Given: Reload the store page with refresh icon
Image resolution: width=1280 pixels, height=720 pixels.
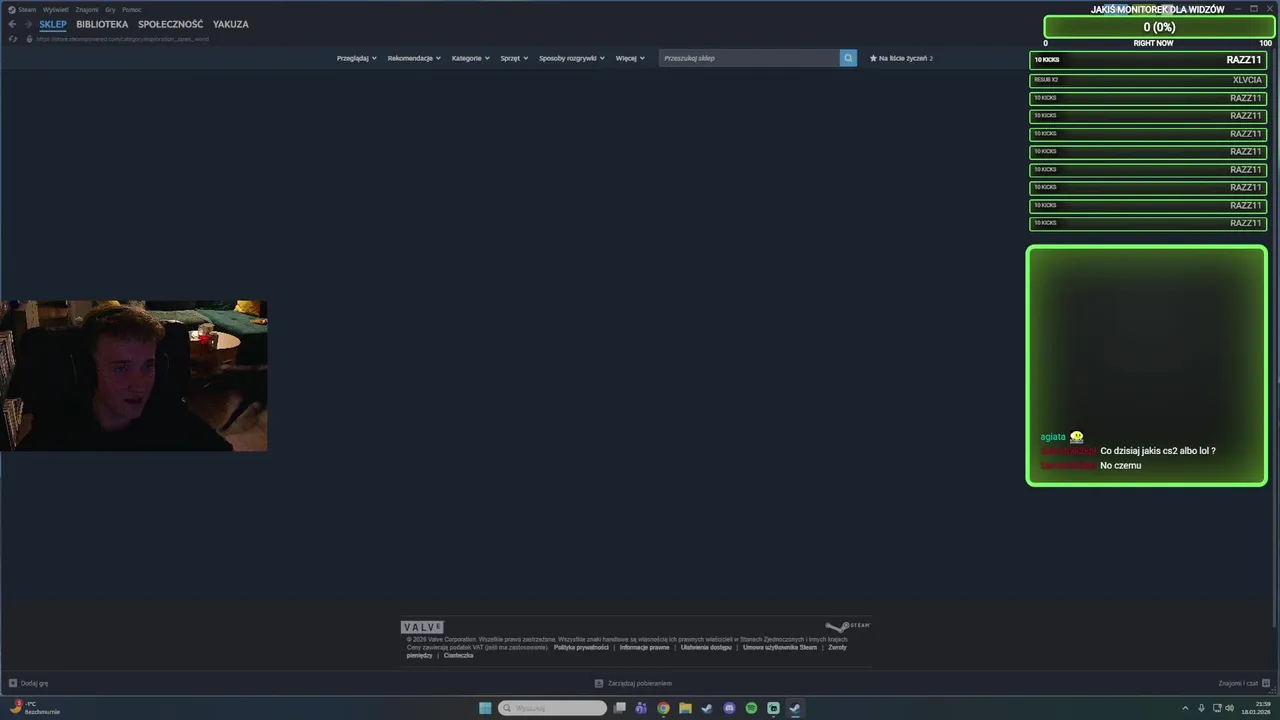Looking at the screenshot, I should point(13,39).
